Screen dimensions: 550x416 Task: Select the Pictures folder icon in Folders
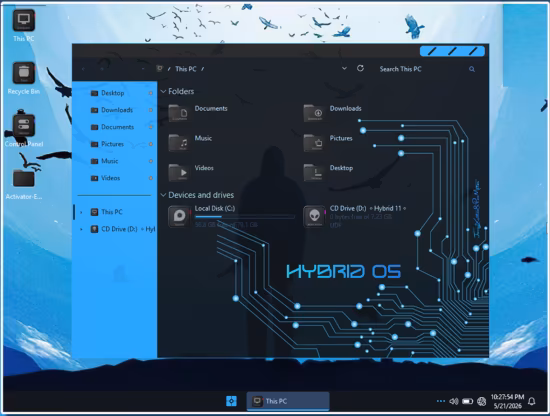pos(314,142)
